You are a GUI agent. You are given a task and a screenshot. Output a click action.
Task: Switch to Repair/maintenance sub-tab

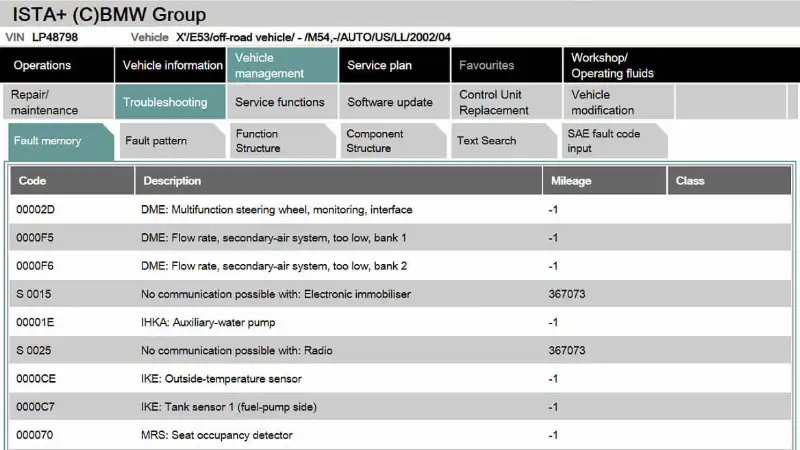click(57, 102)
